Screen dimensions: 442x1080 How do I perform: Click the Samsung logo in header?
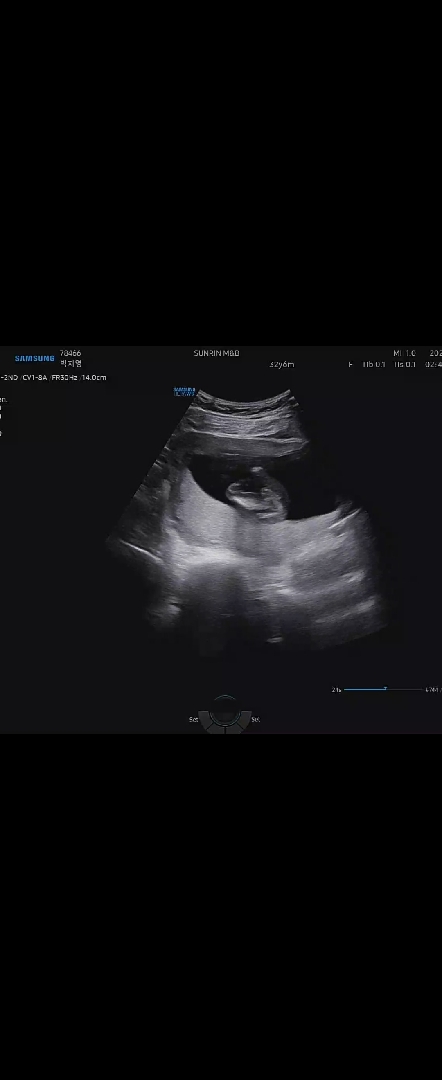pos(34,358)
